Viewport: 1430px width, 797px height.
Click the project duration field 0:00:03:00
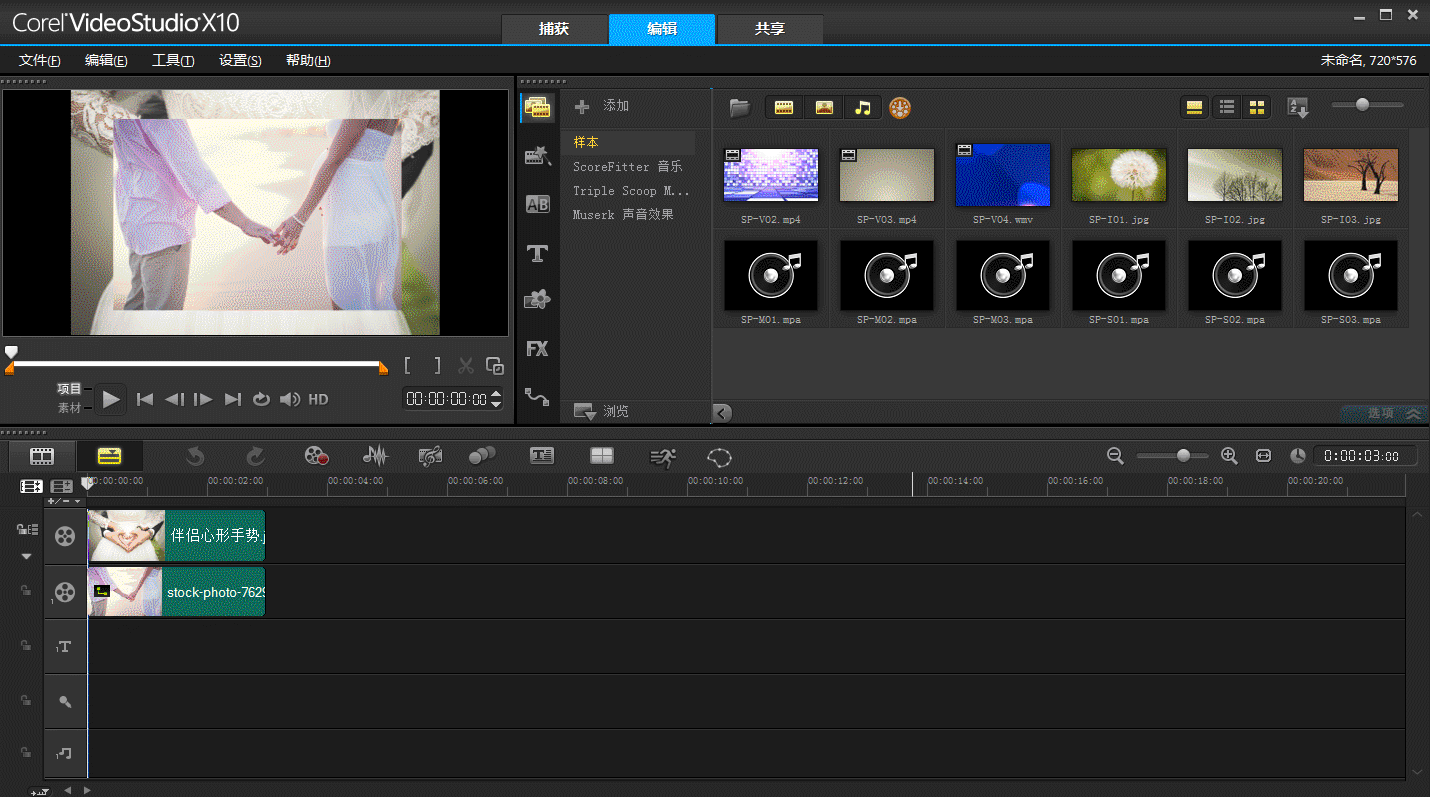1365,456
